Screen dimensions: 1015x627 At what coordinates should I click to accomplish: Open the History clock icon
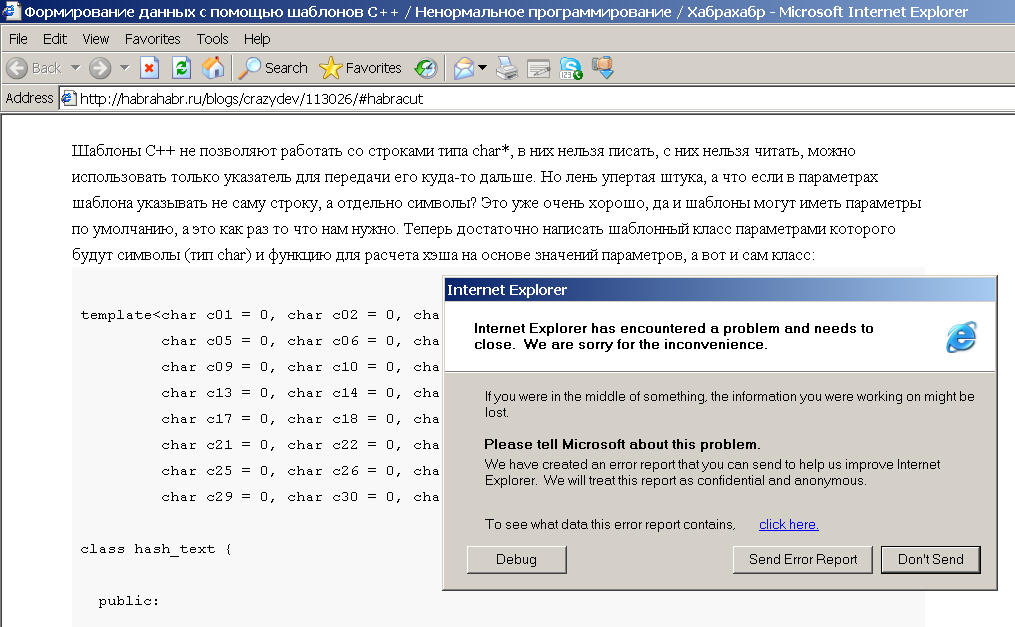426,68
